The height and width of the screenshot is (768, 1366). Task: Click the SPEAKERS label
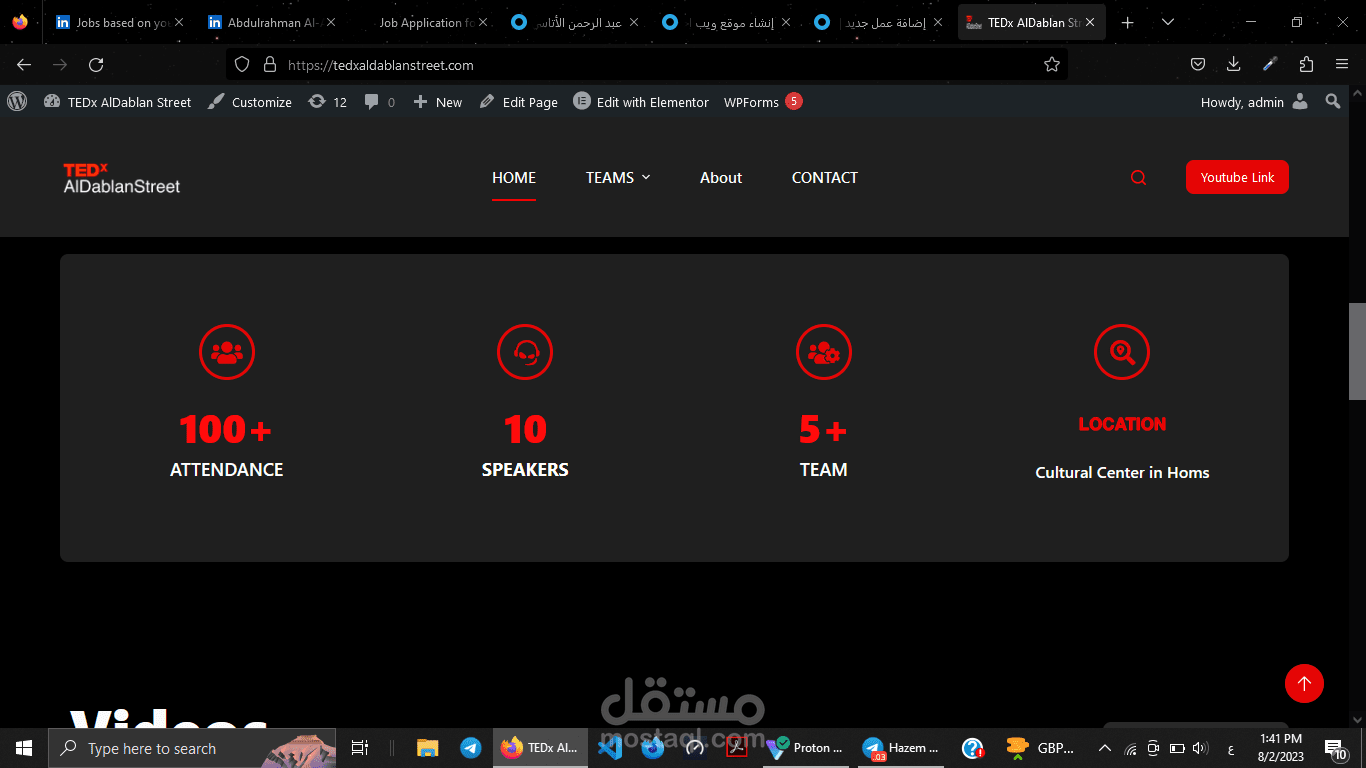coord(525,470)
